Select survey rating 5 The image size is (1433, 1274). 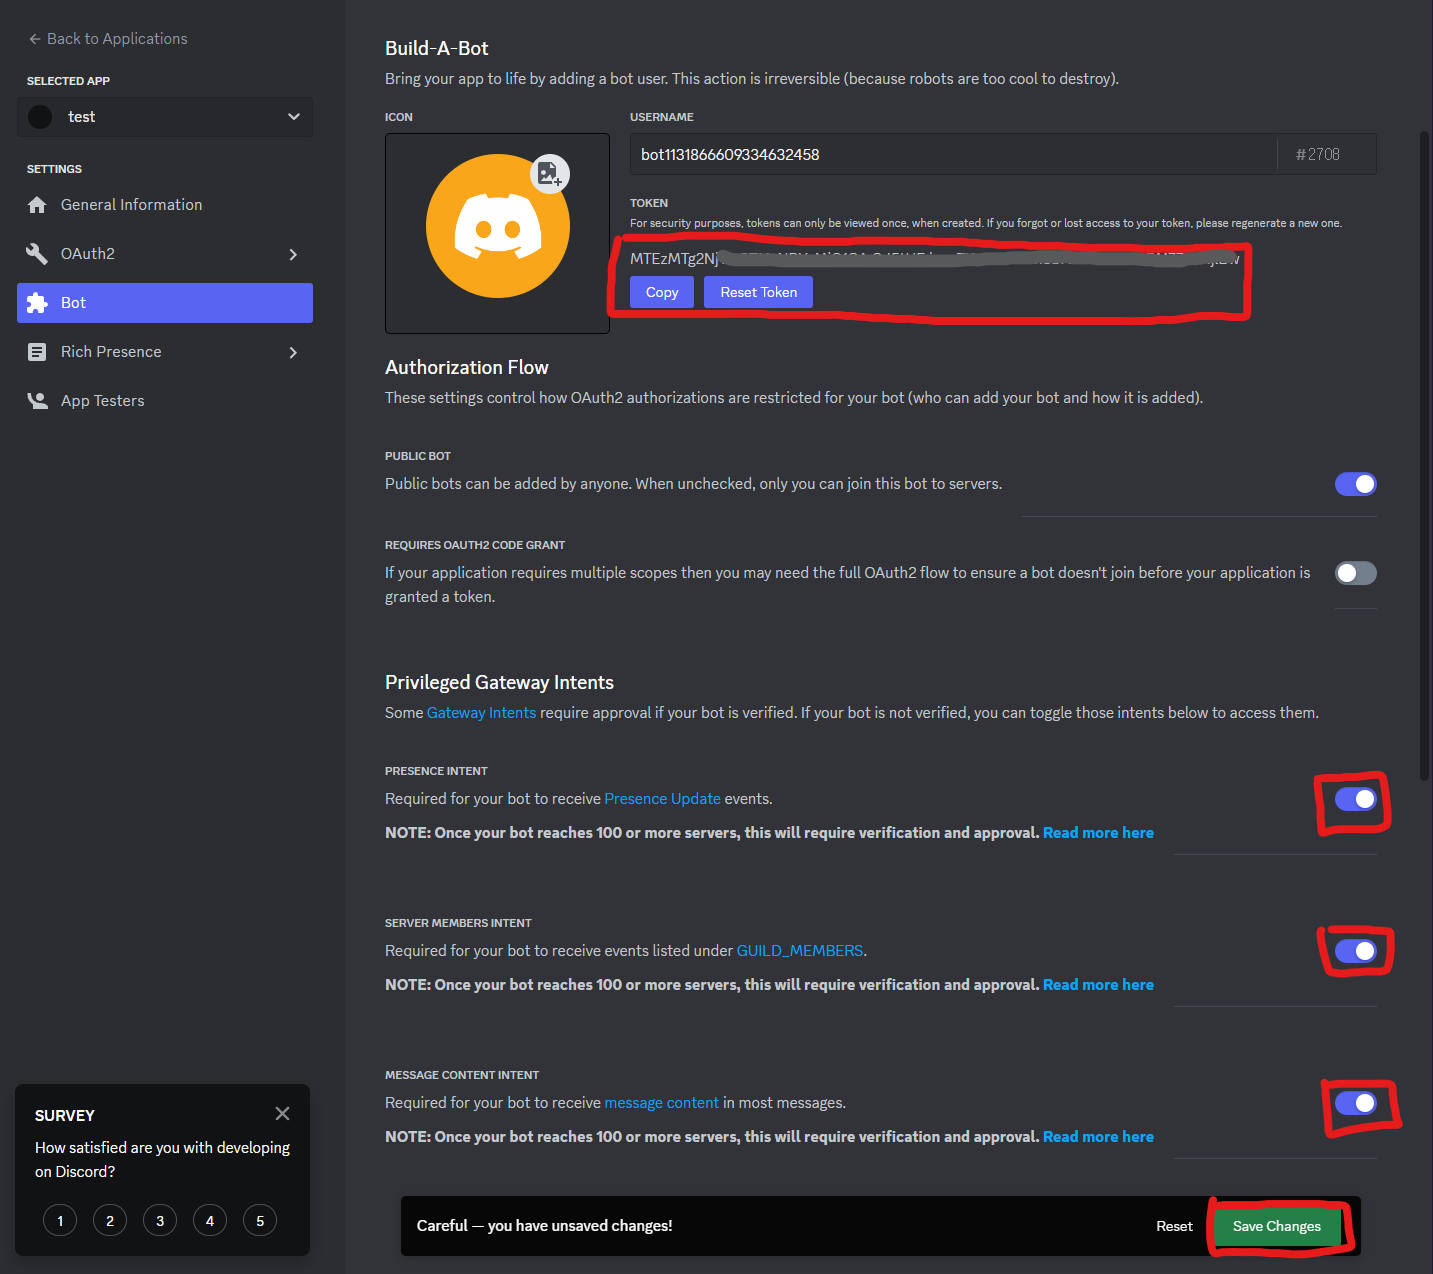point(260,1220)
